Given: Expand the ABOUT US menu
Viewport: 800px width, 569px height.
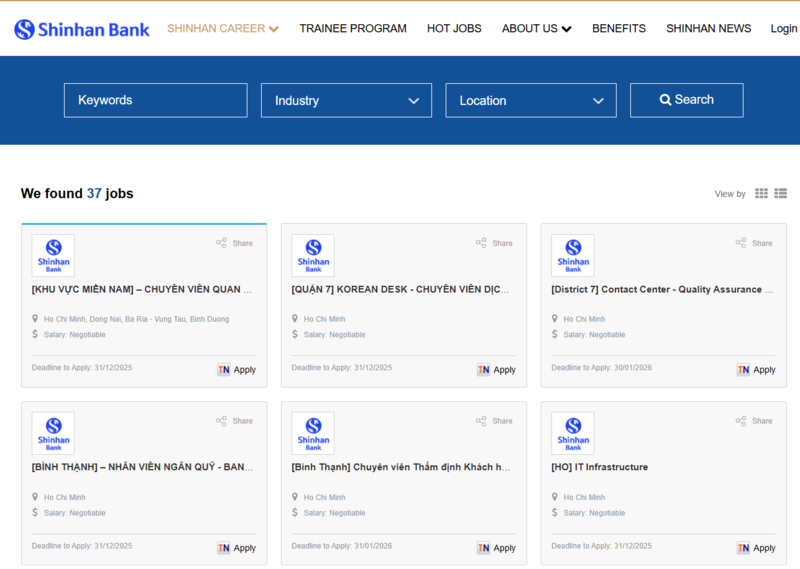Looking at the screenshot, I should click(x=536, y=29).
